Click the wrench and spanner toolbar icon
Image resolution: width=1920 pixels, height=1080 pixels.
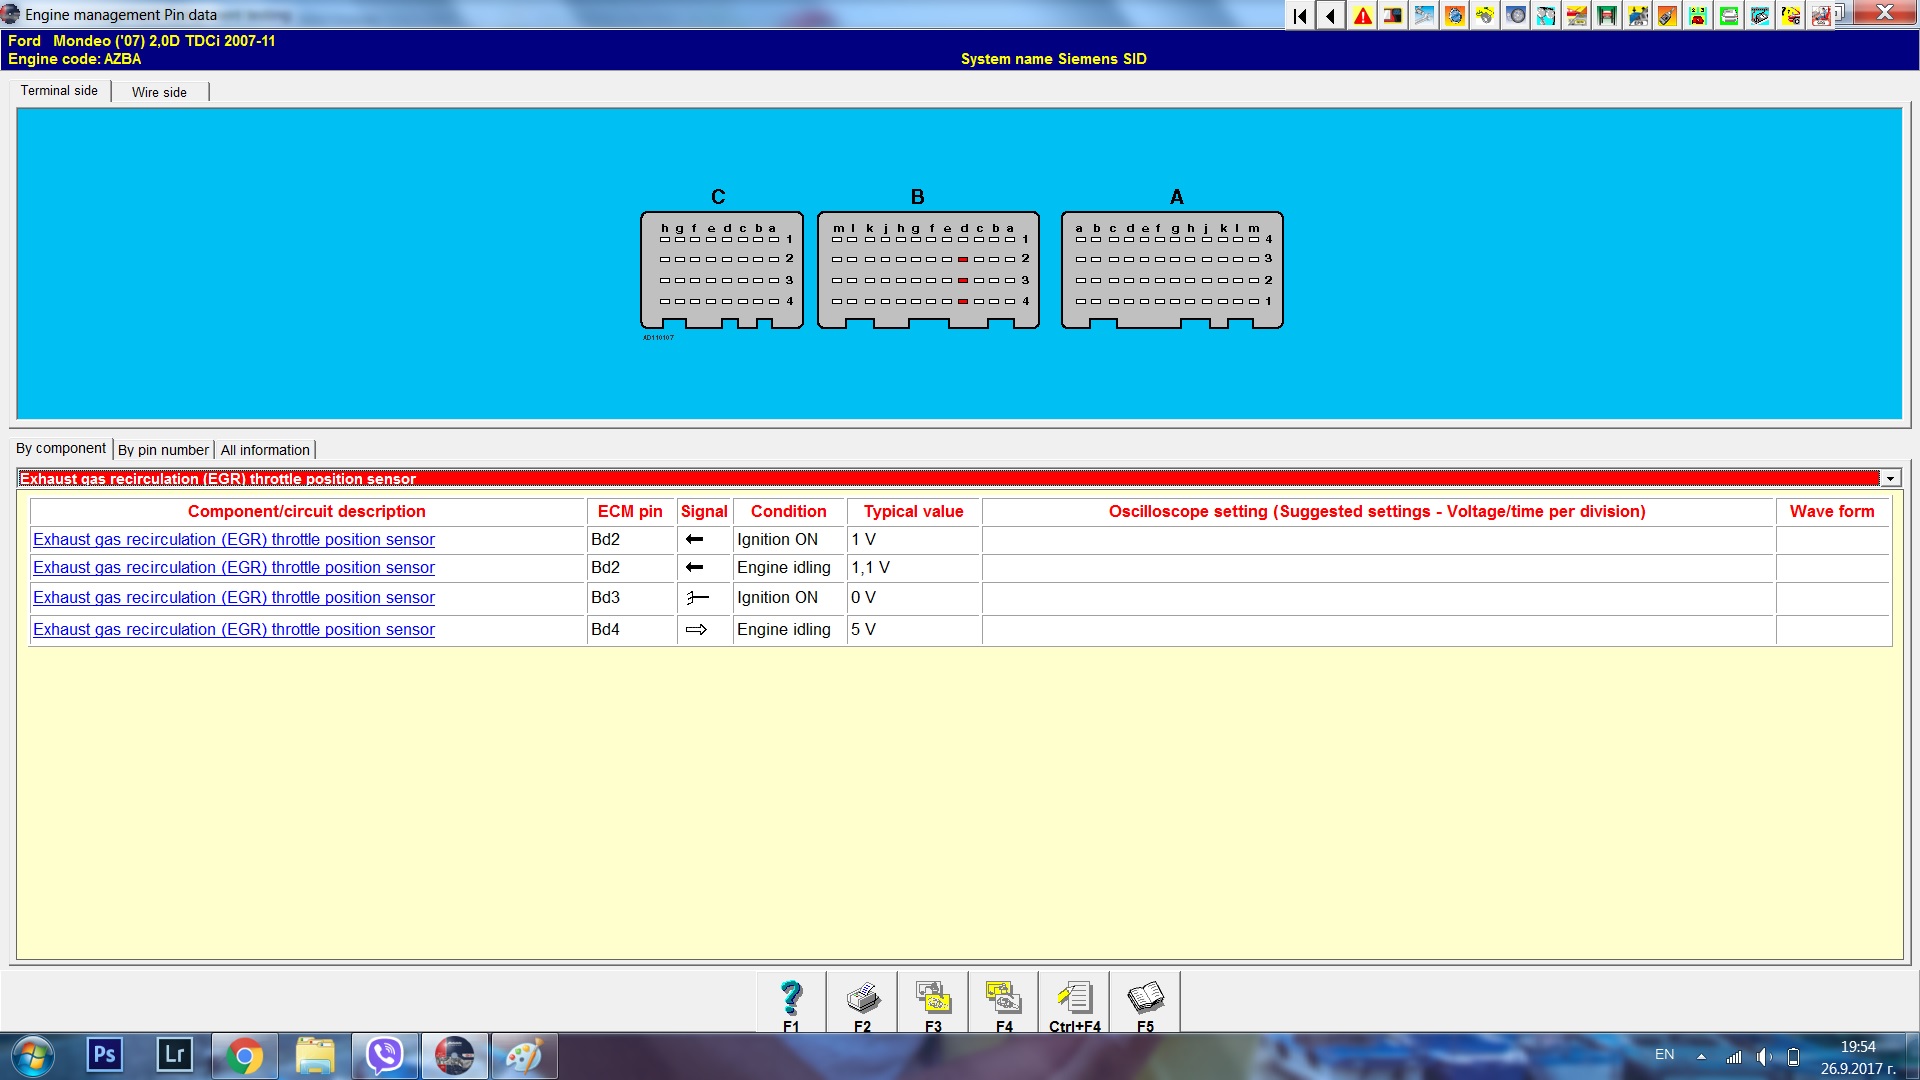(x=1424, y=15)
